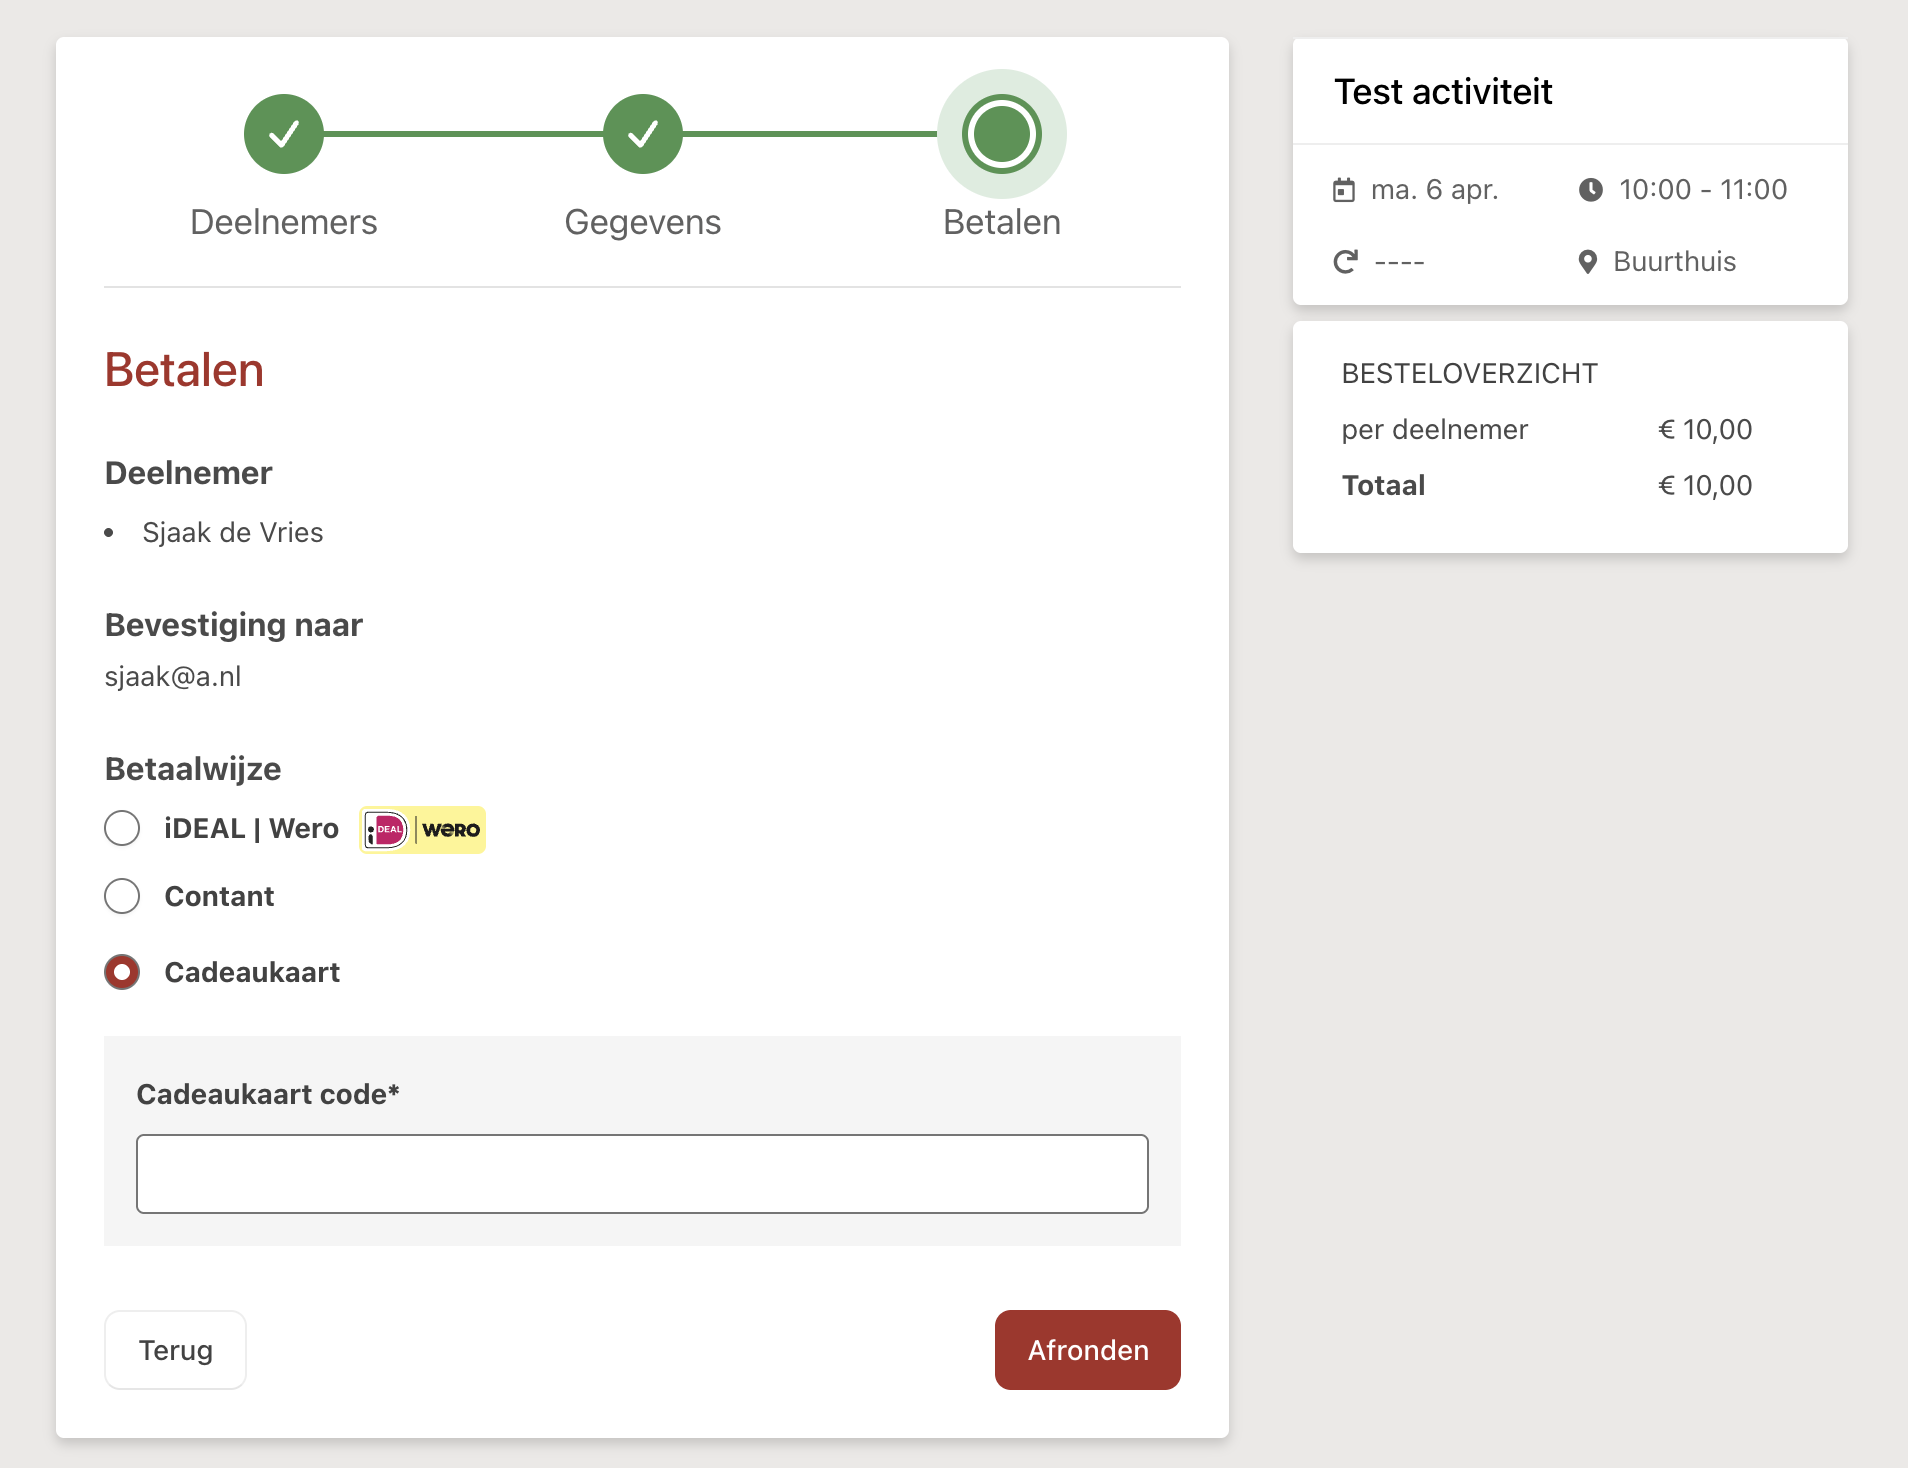This screenshot has width=1908, height=1468.
Task: Click the repeat arrow icon
Action: [1346, 262]
